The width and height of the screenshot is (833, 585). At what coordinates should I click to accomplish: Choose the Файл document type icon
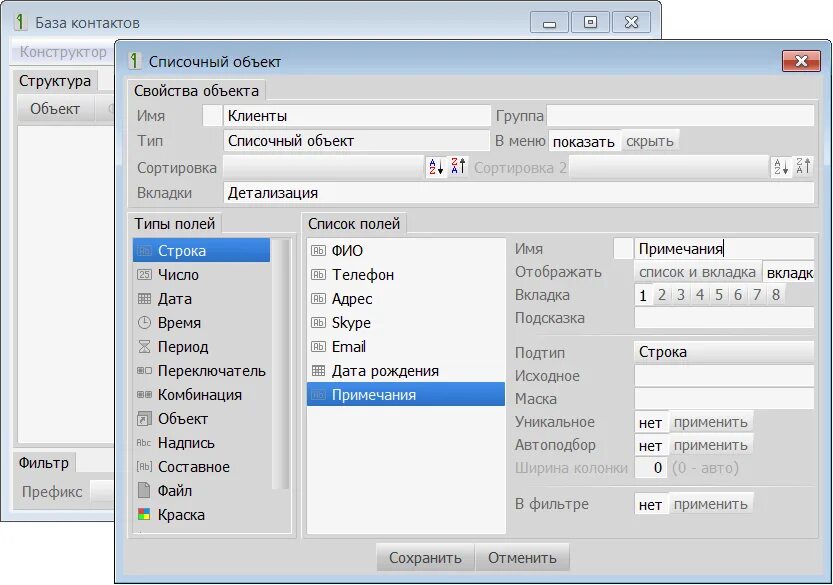point(144,490)
